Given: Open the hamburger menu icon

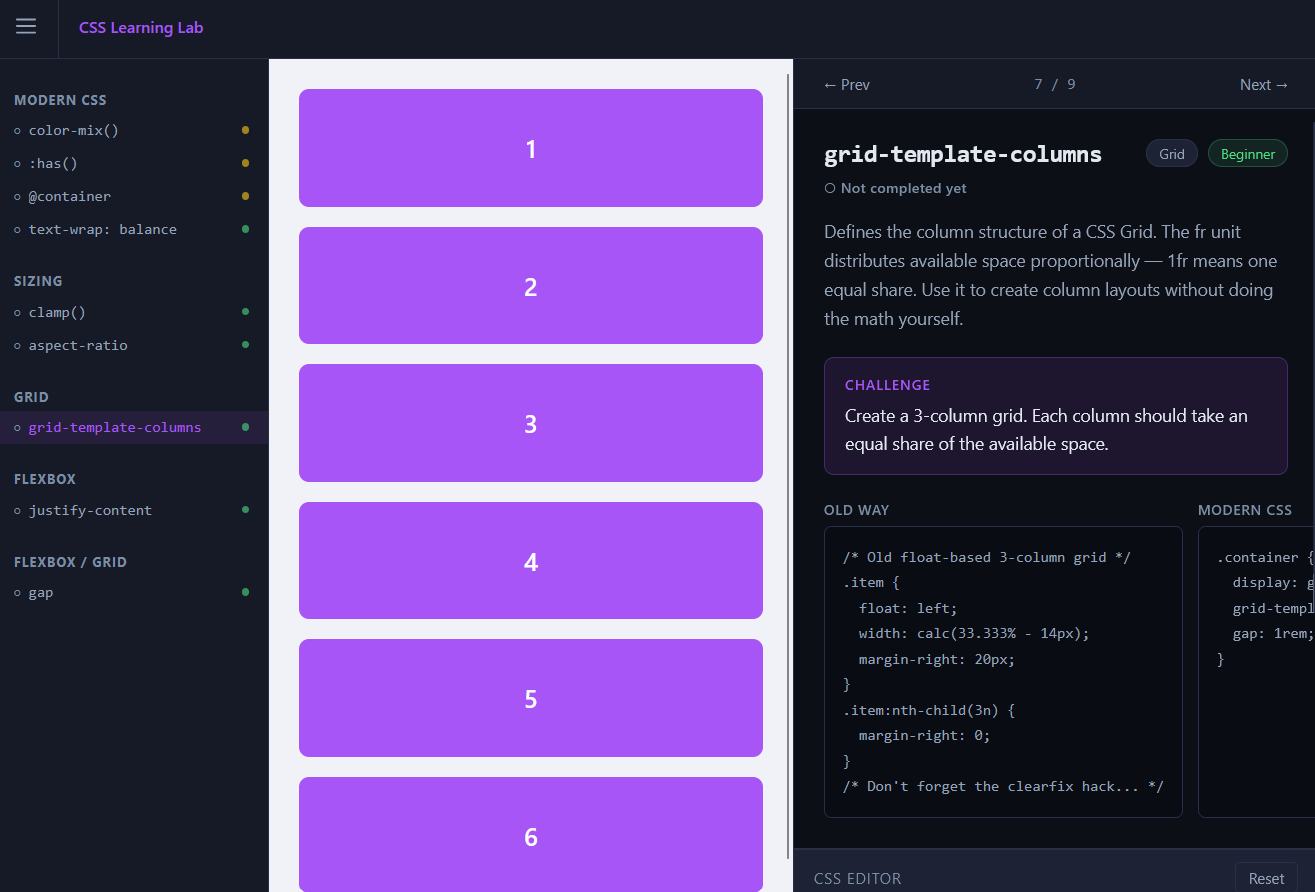Looking at the screenshot, I should click(x=26, y=27).
